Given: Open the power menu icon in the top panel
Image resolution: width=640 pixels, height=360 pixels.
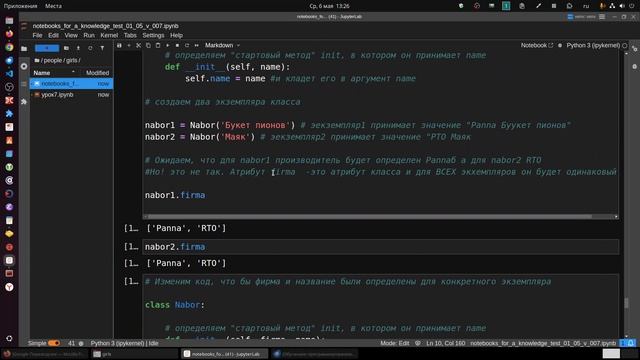Looking at the screenshot, I should click(x=632, y=6).
